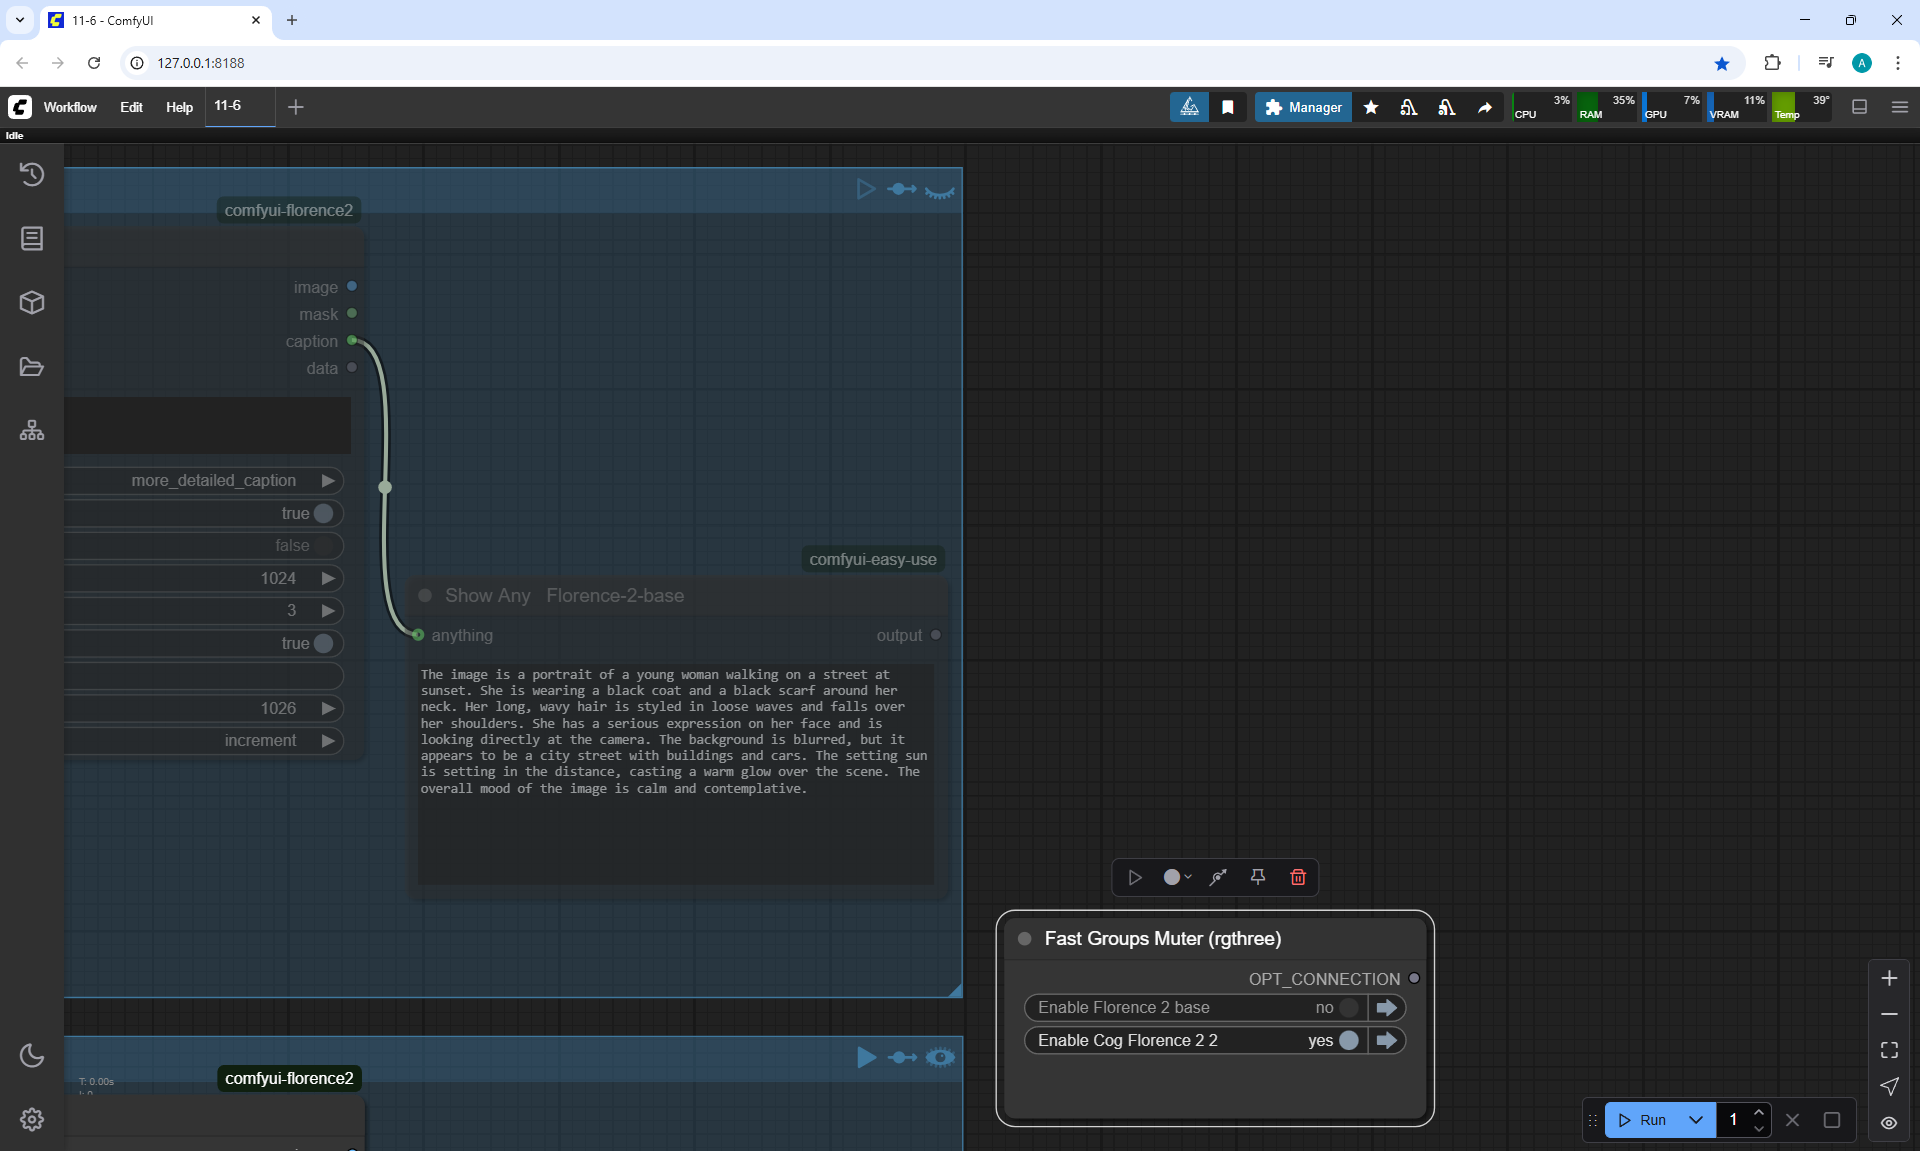This screenshot has height=1151, width=1920.
Task: Open the Edit menu
Action: (x=131, y=107)
